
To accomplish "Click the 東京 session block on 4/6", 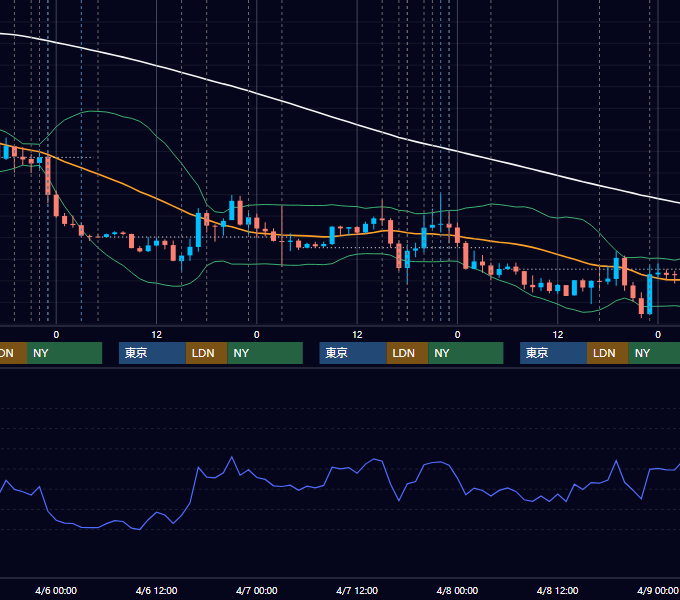I will coord(152,353).
